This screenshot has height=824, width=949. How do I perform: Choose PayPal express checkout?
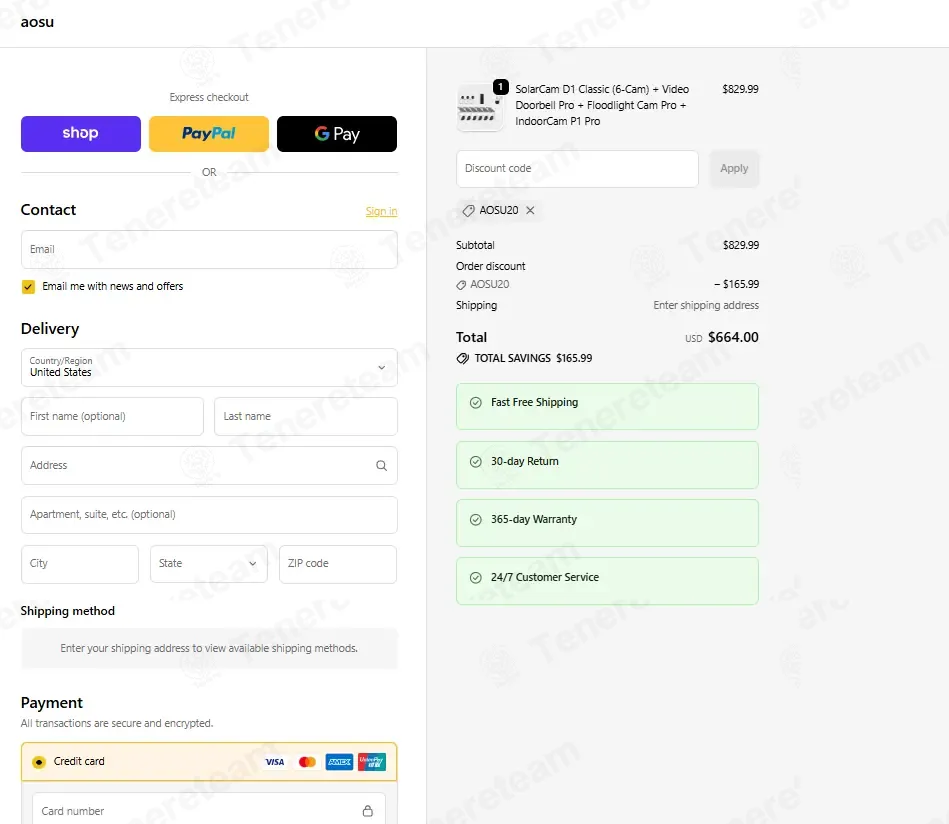[209, 134]
